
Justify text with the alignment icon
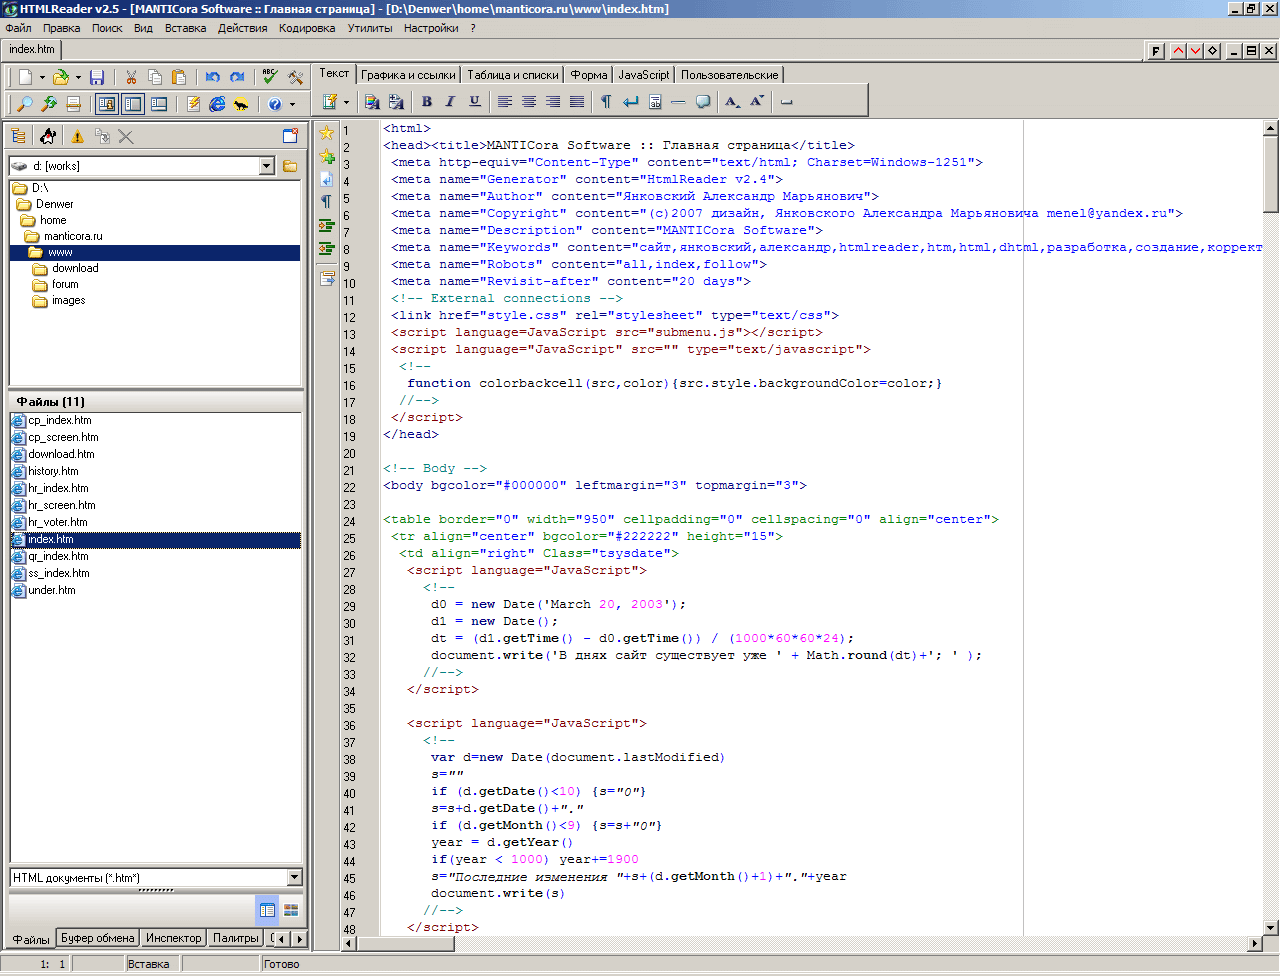[577, 101]
